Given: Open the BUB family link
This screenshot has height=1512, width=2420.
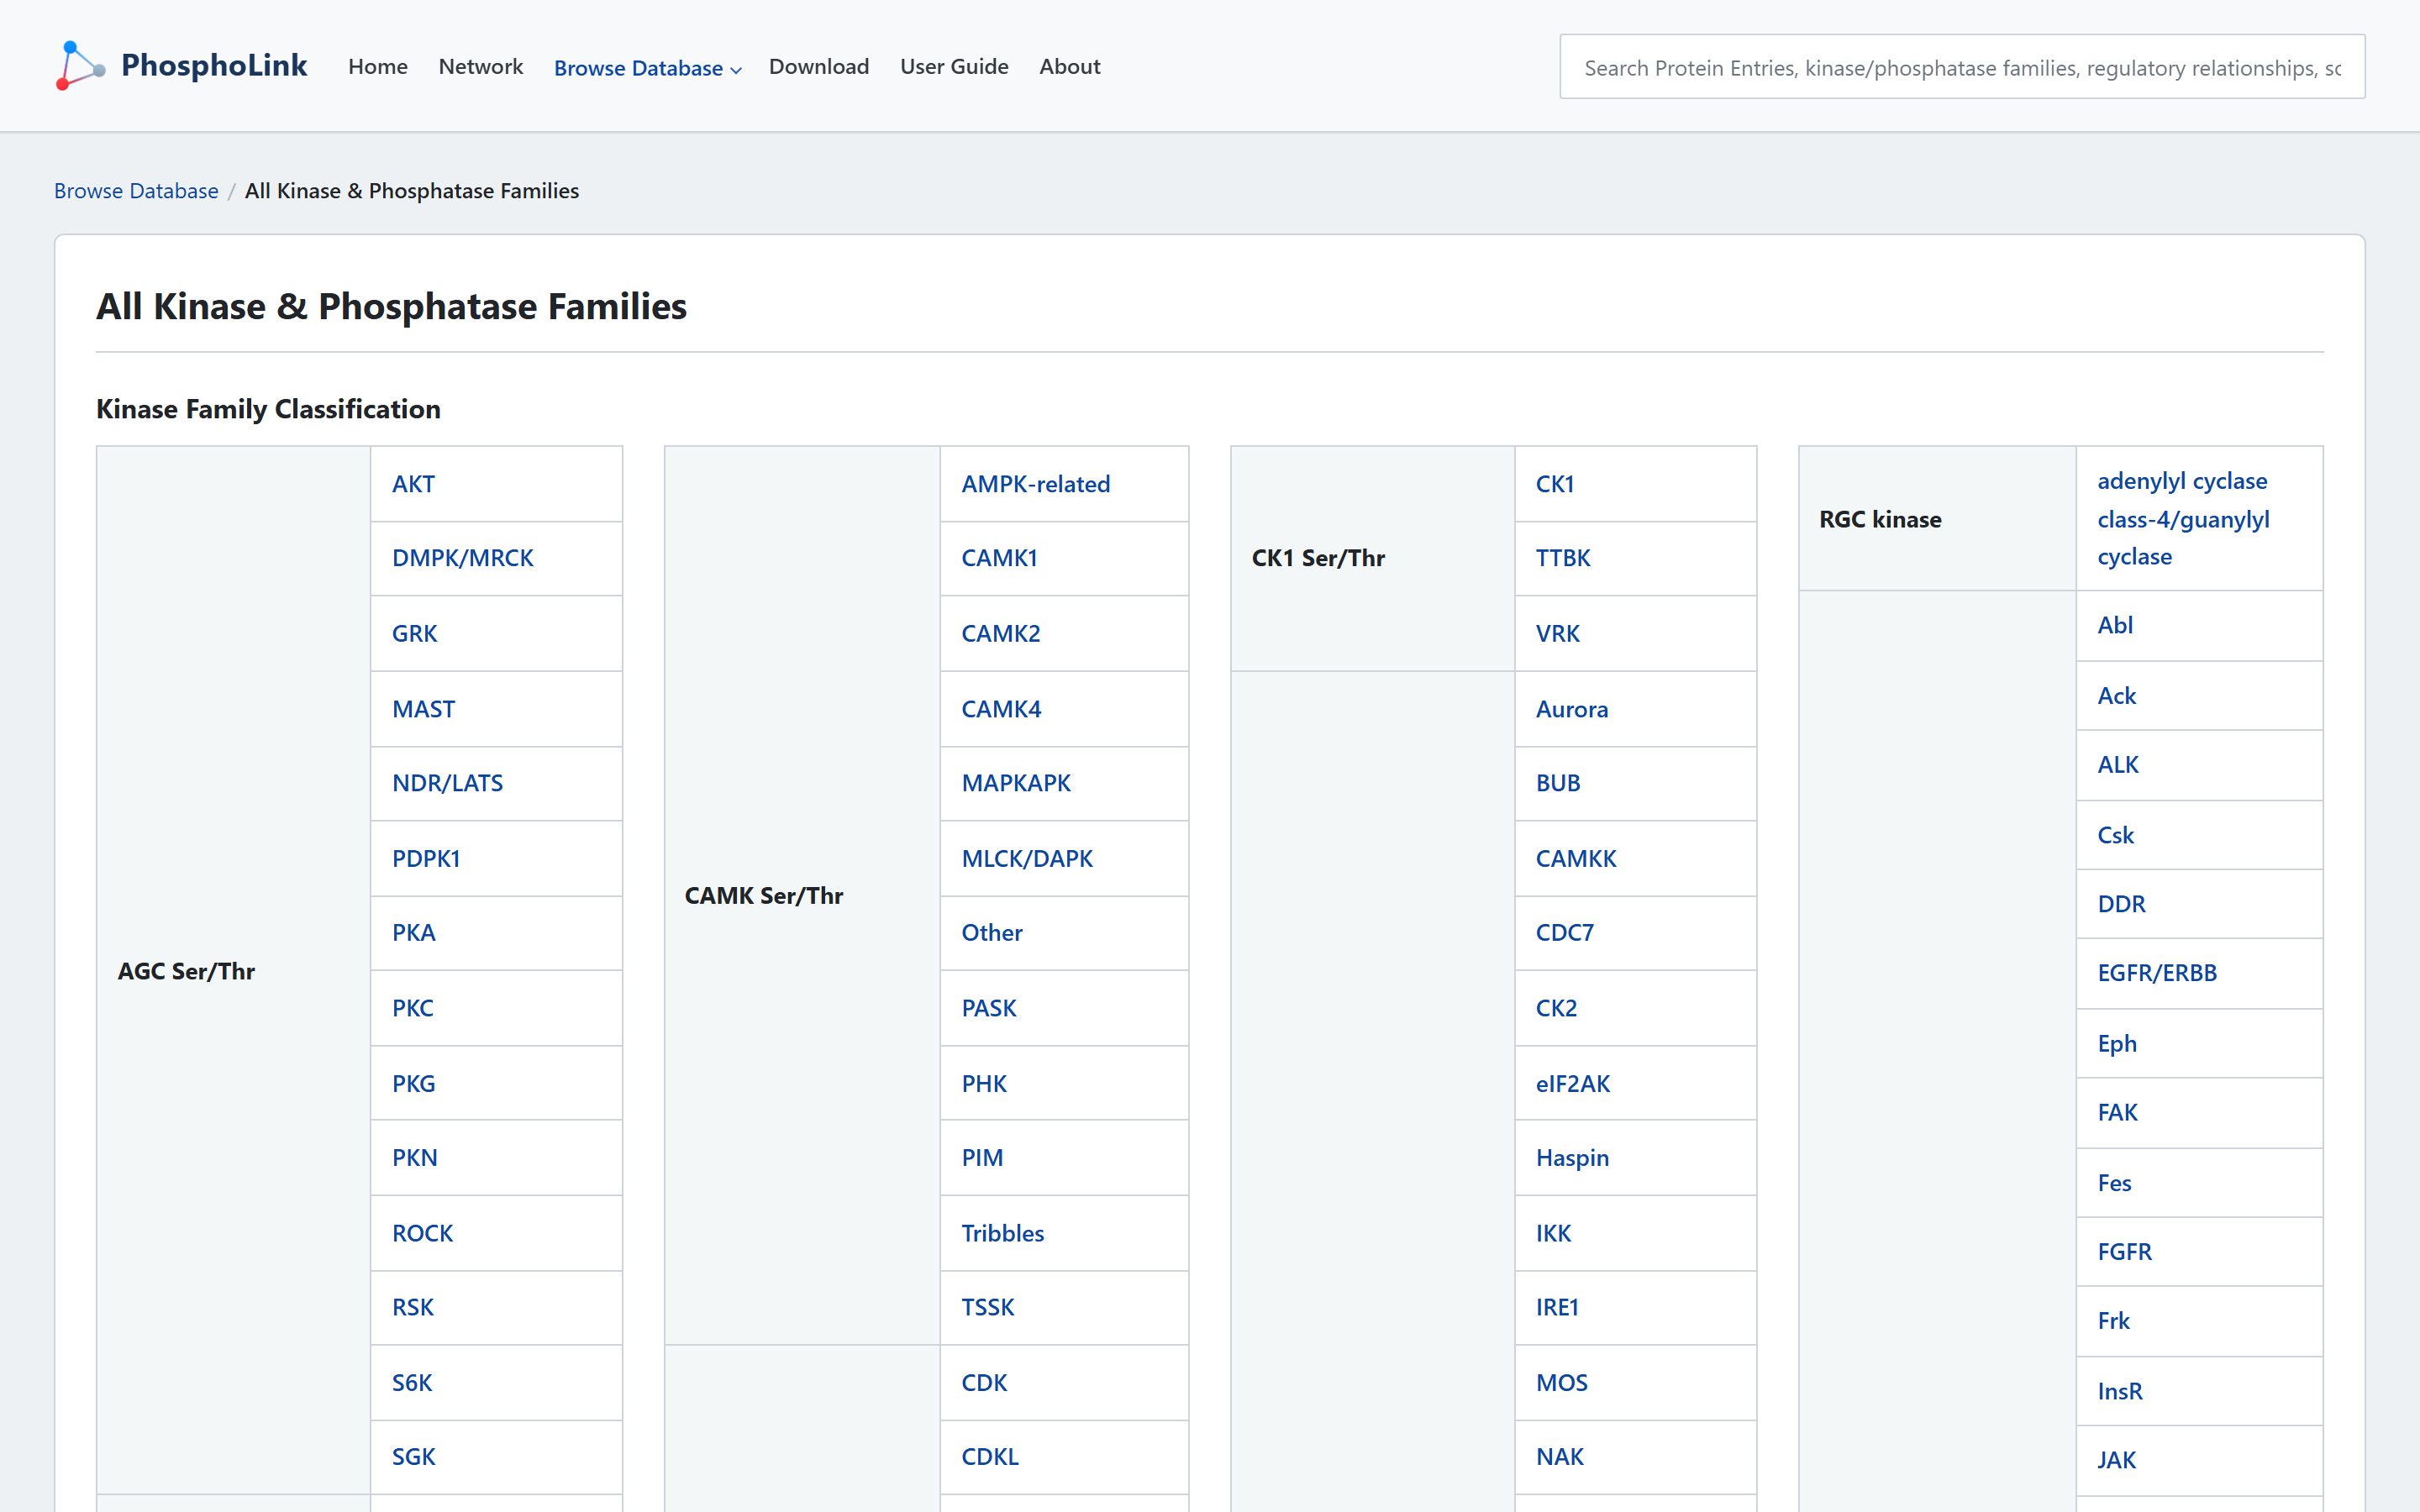Looking at the screenshot, I should [x=1558, y=783].
